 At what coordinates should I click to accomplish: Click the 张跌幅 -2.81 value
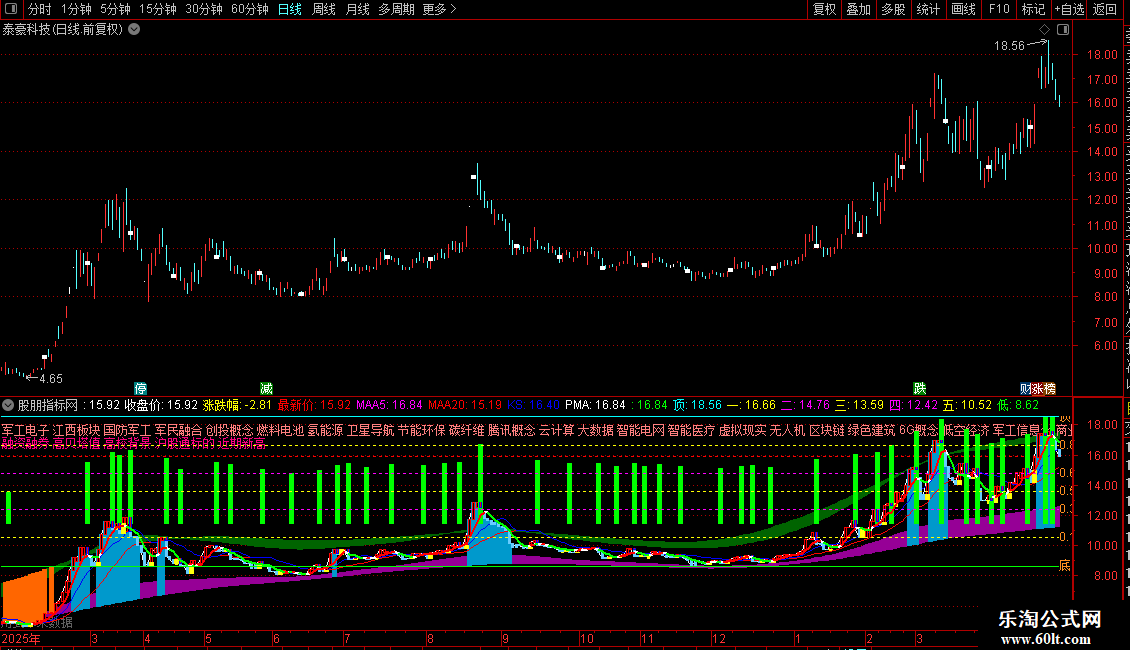click(x=237, y=406)
